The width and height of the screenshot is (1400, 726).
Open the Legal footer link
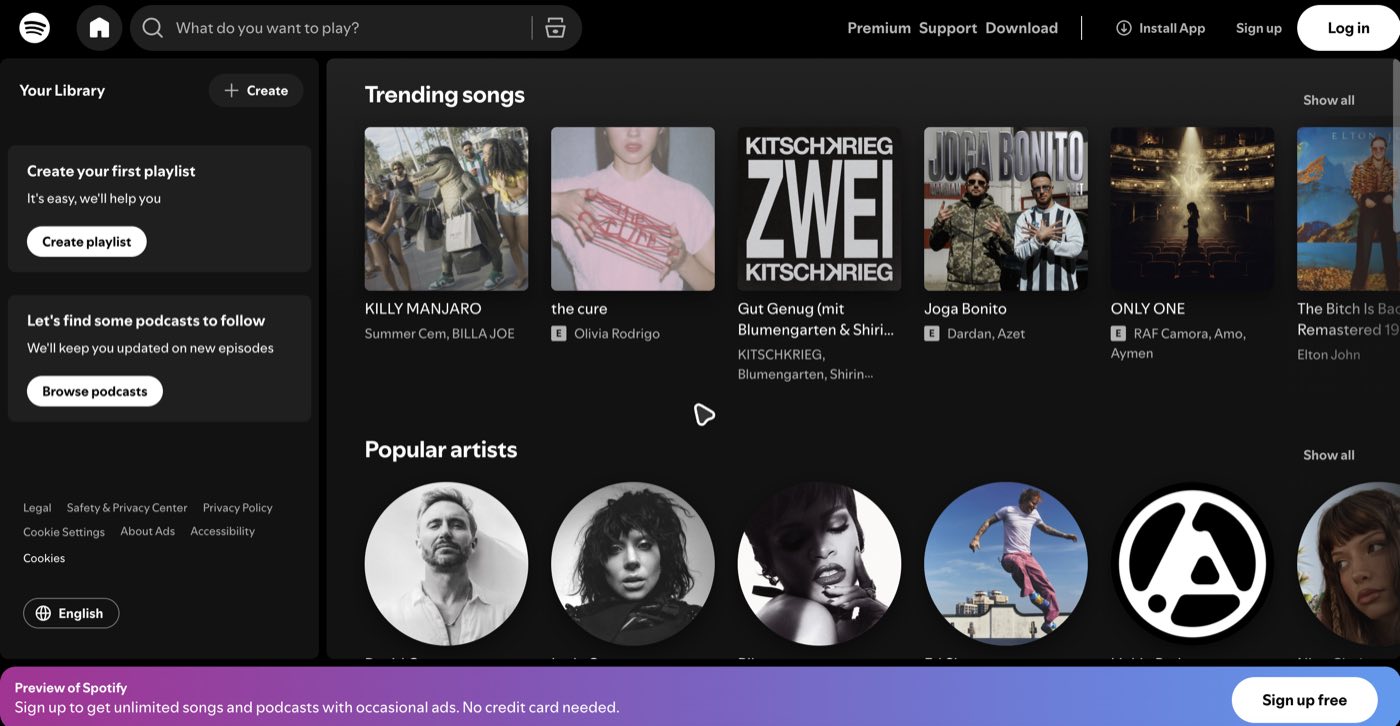(x=37, y=508)
